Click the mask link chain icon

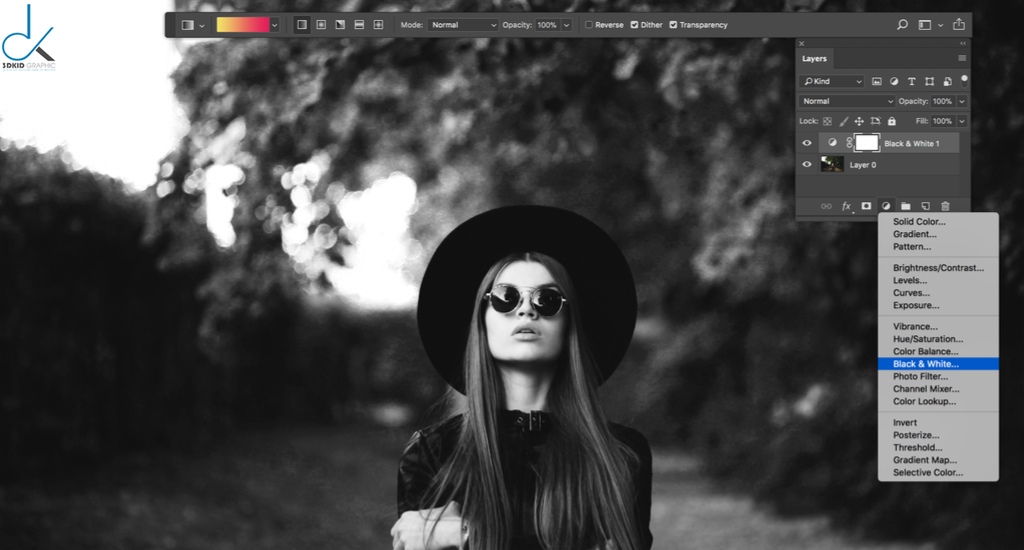(849, 142)
